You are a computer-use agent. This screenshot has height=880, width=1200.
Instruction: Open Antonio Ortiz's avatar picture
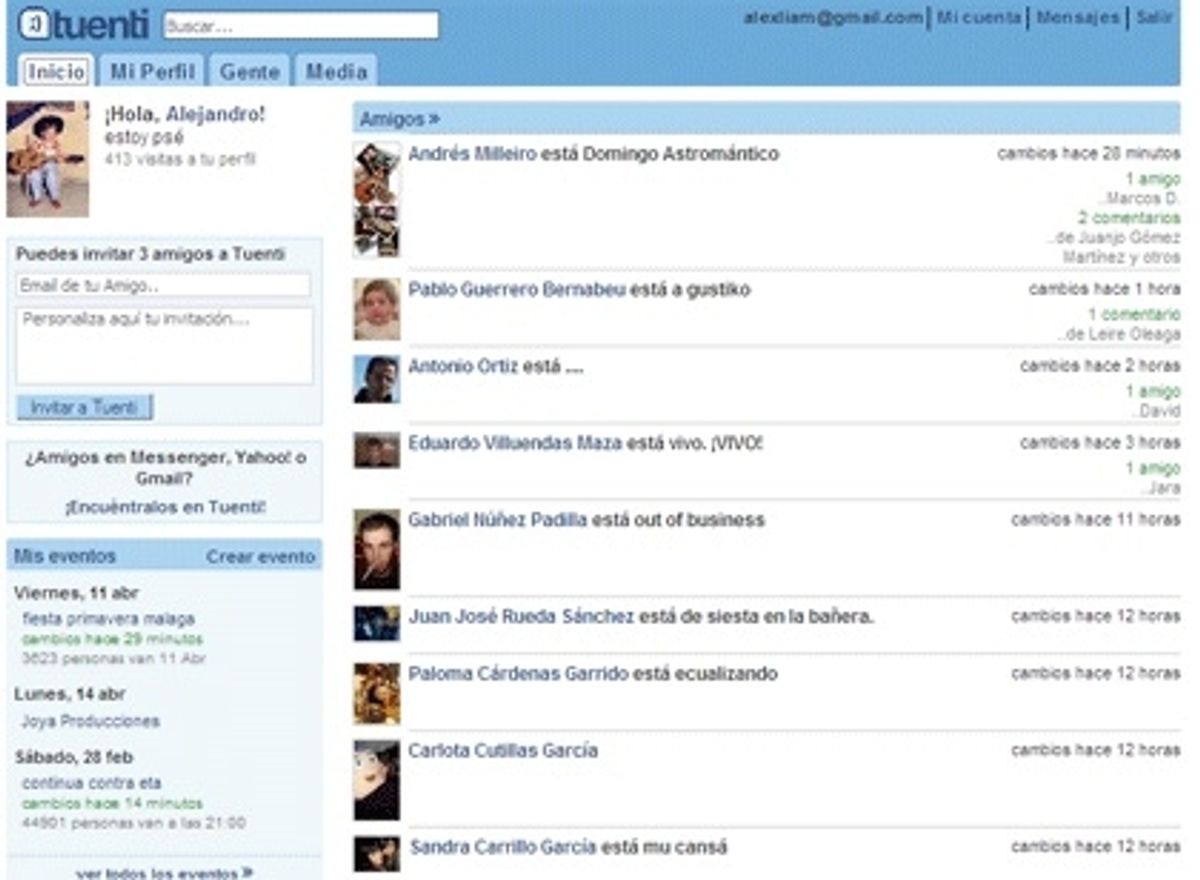coord(377,379)
